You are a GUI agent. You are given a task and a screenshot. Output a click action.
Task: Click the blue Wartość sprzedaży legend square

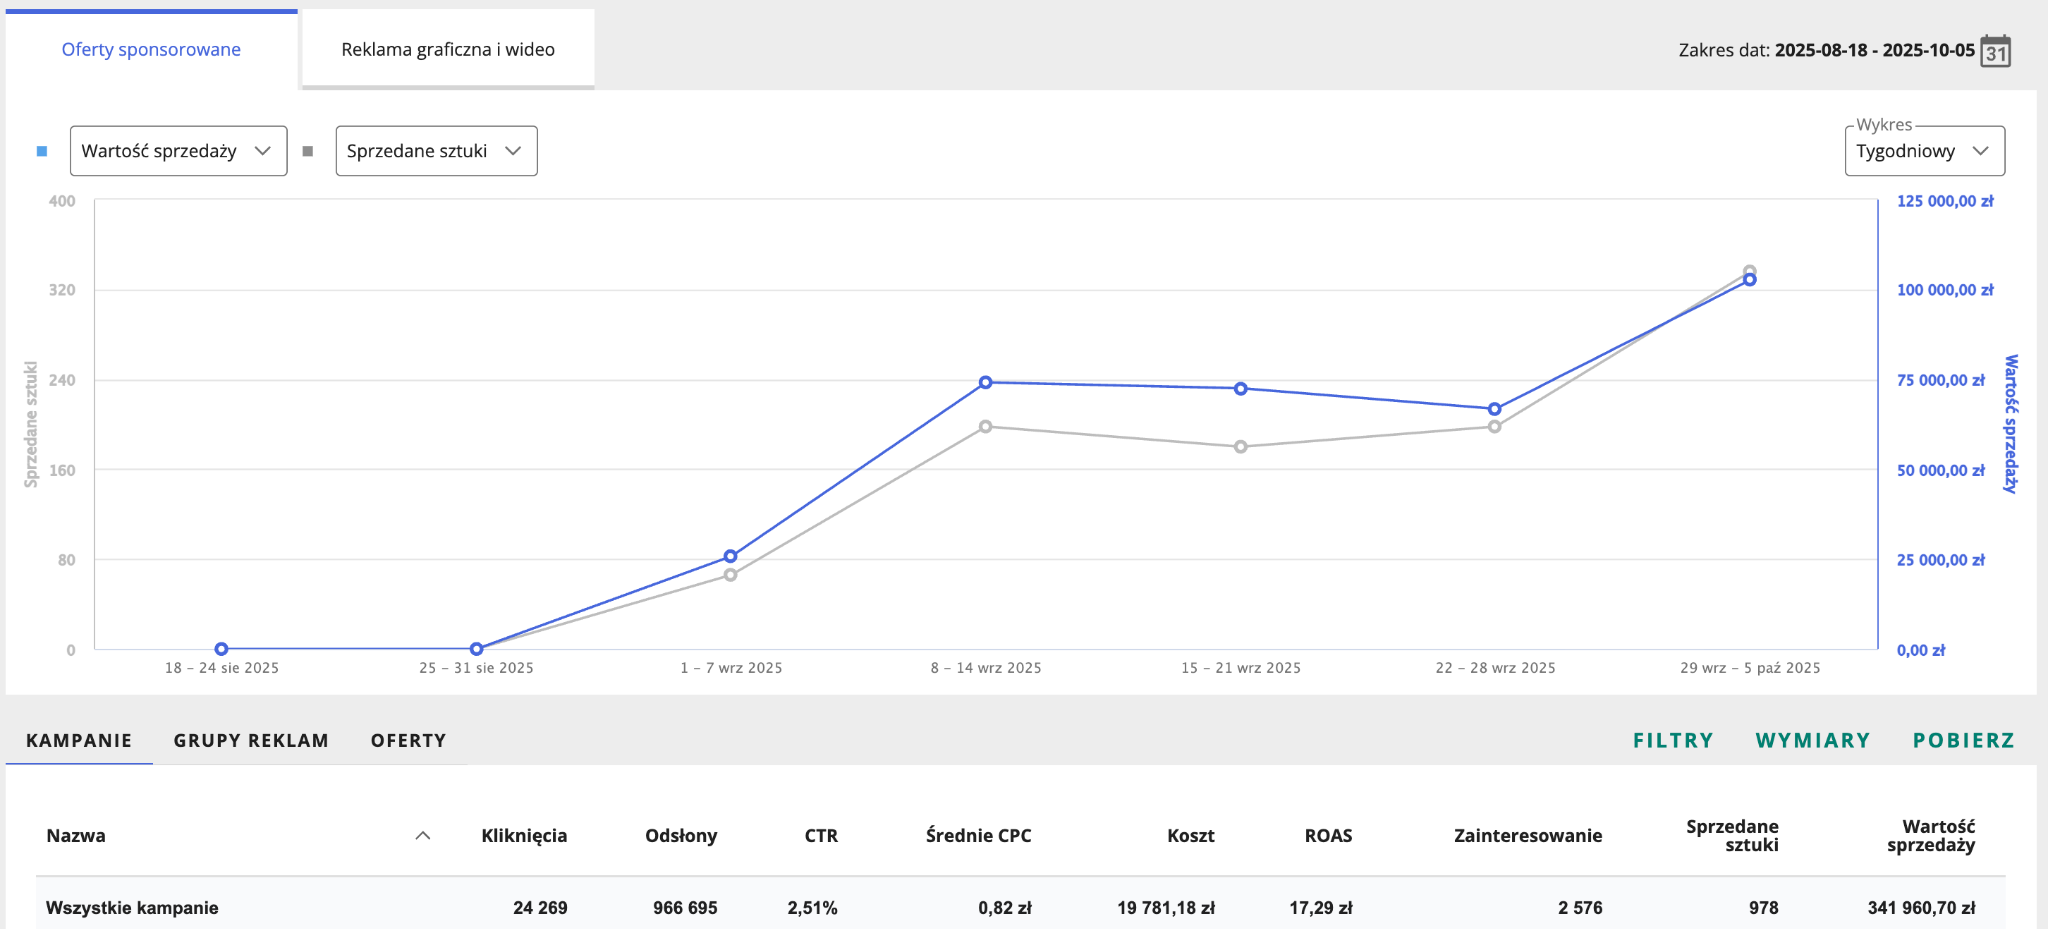42,151
